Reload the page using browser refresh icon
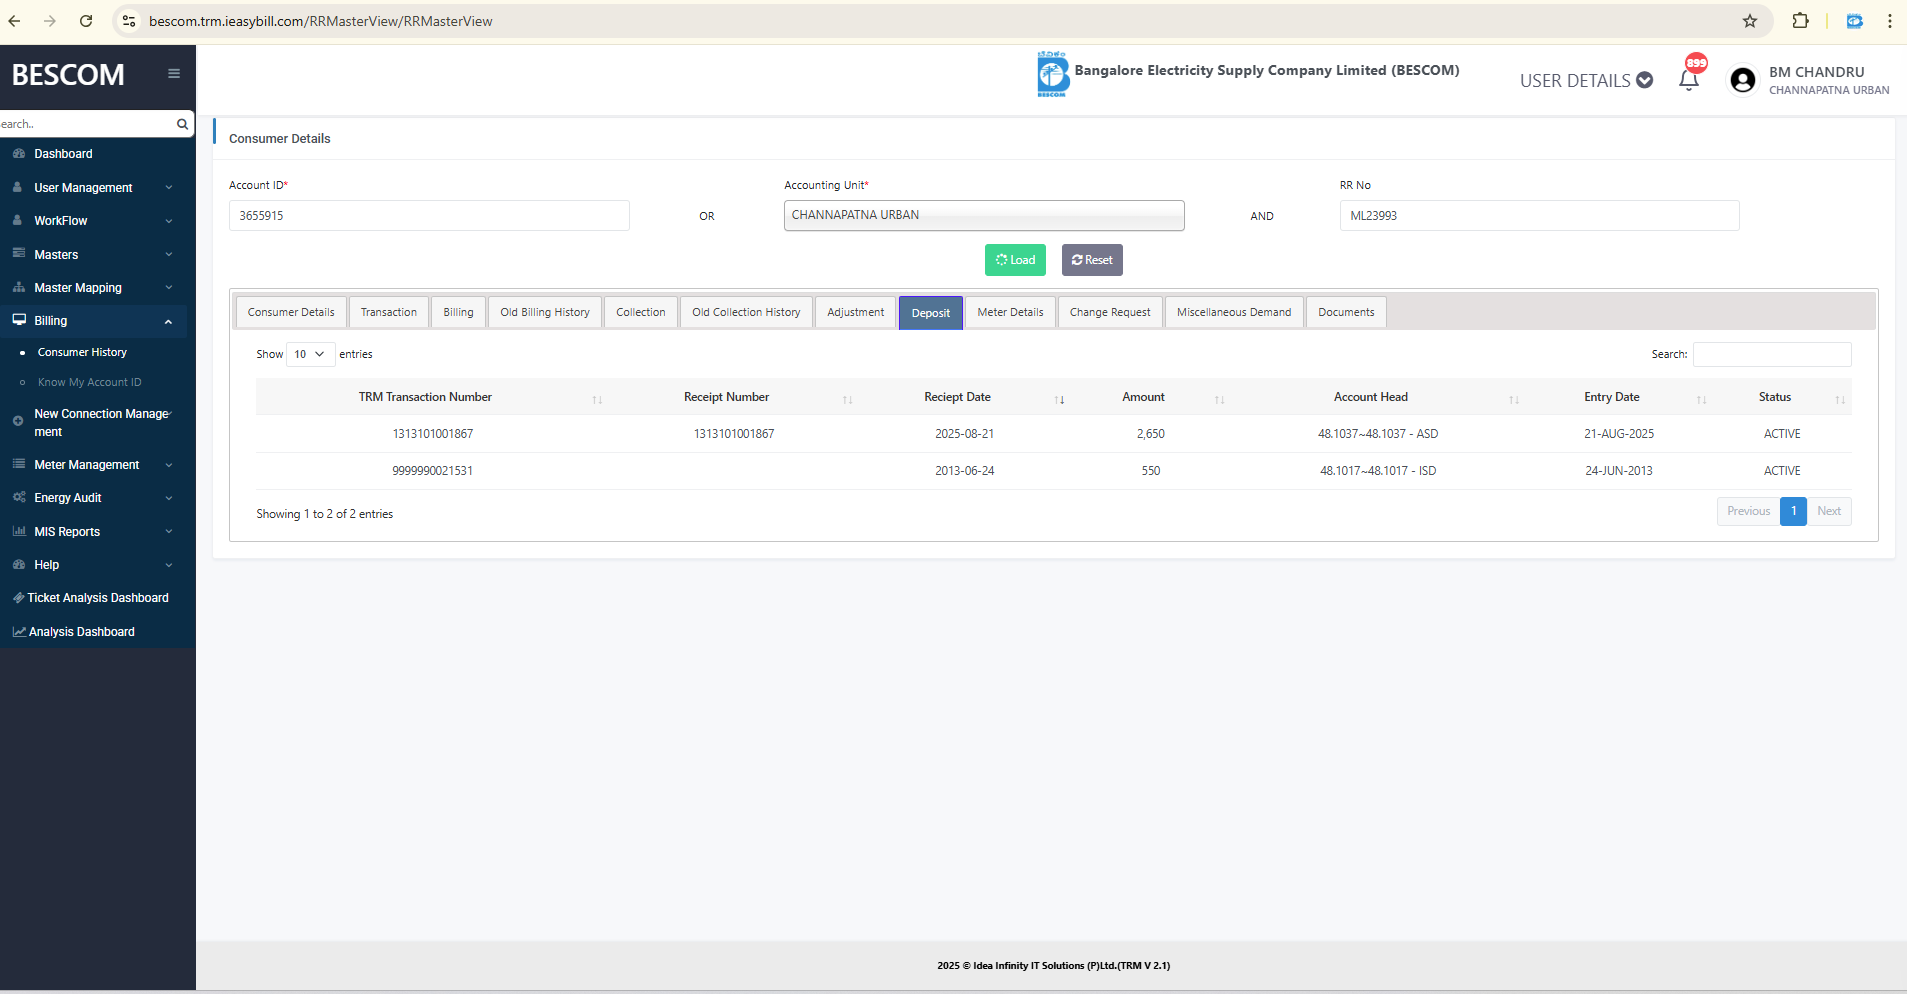This screenshot has height=994, width=1907. pos(86,21)
